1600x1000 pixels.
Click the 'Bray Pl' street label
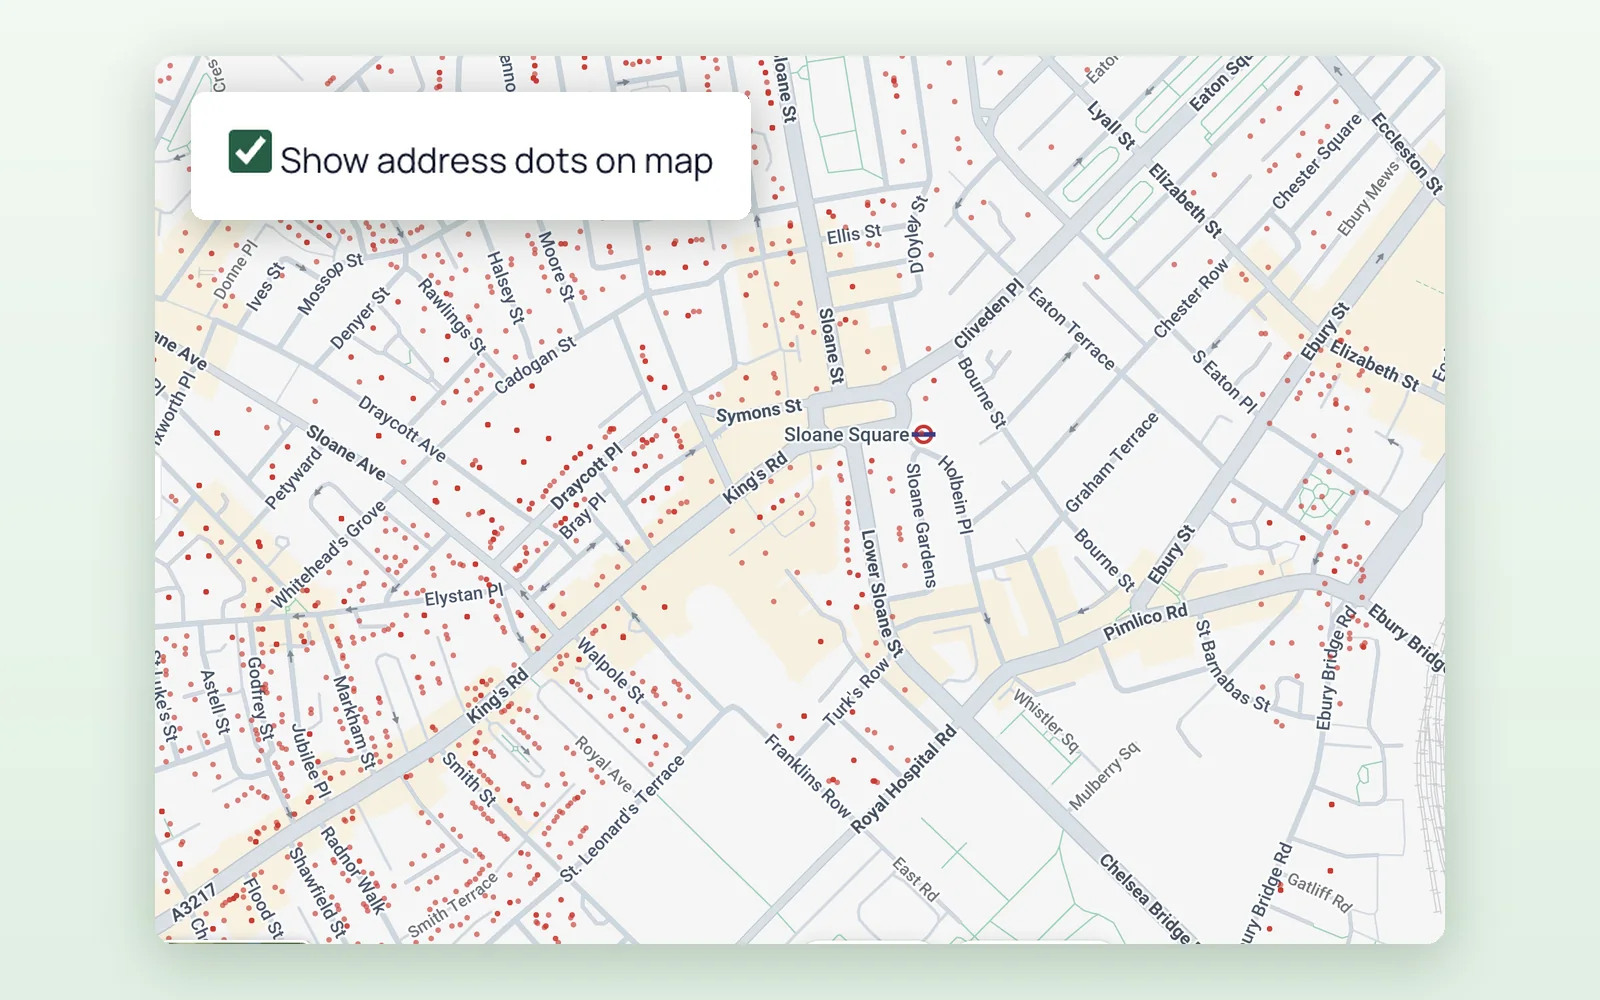pos(582,516)
